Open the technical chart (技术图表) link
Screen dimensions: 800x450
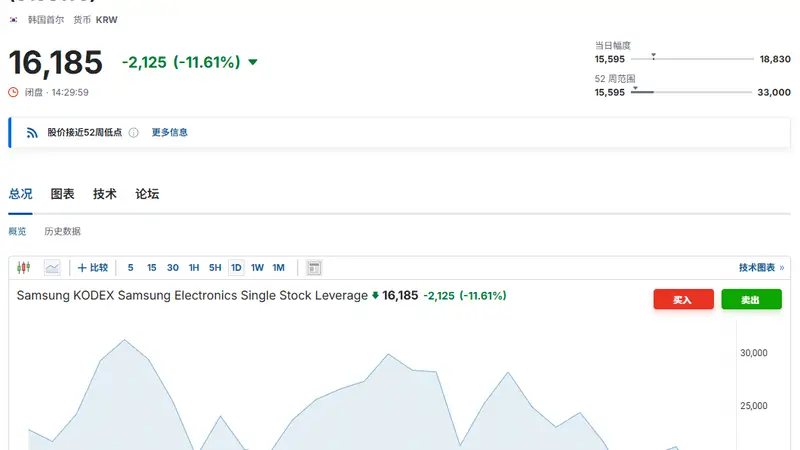pos(761,267)
